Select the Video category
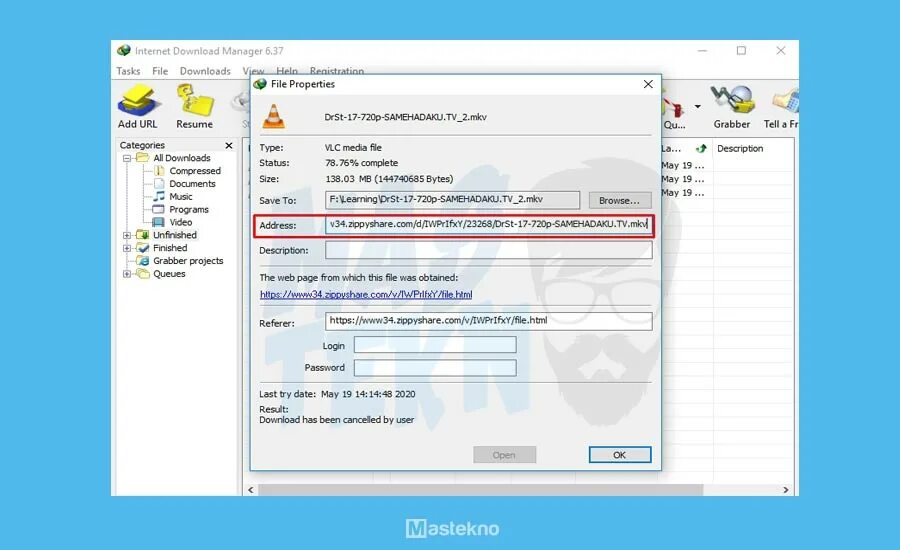This screenshot has width=900, height=550. click(180, 222)
